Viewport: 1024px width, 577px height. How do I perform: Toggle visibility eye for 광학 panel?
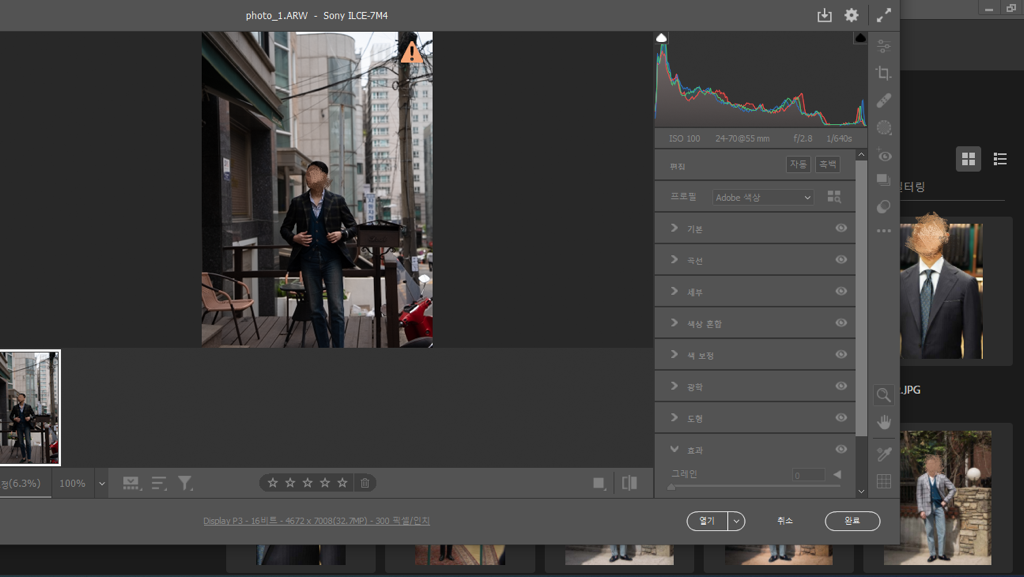(841, 386)
